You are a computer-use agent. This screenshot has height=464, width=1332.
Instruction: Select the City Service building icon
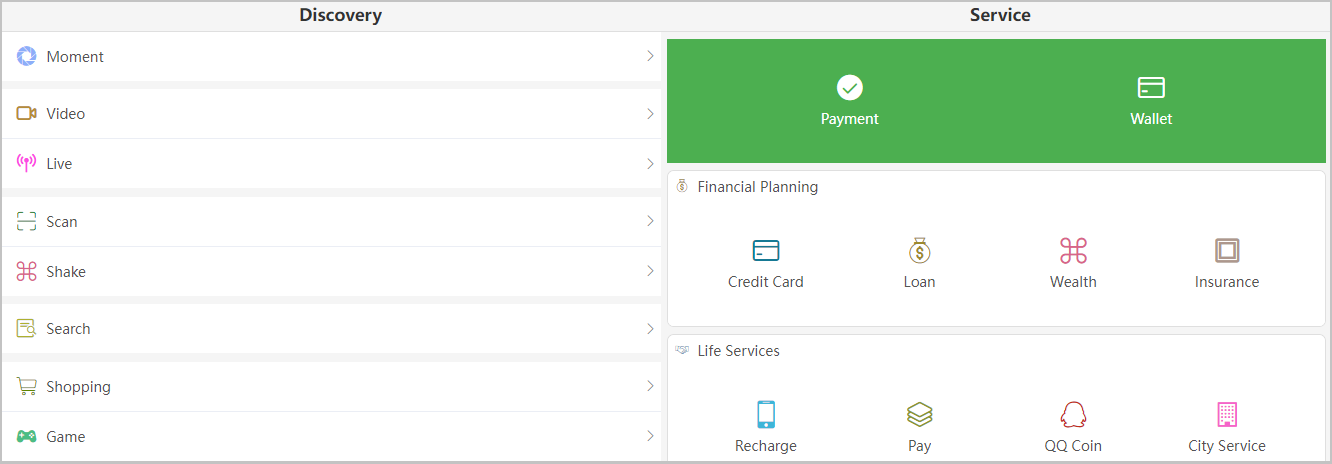[1227, 414]
